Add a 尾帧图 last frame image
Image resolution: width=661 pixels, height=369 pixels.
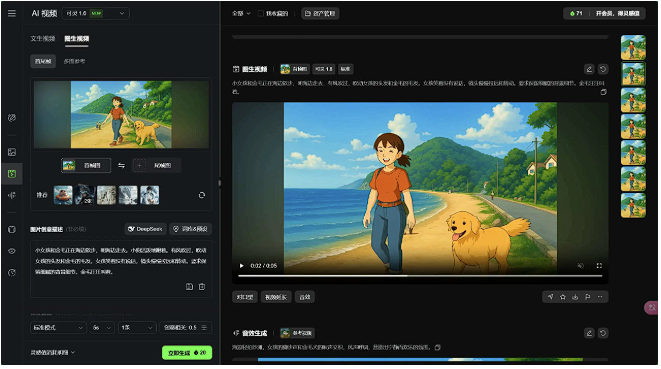(157, 166)
